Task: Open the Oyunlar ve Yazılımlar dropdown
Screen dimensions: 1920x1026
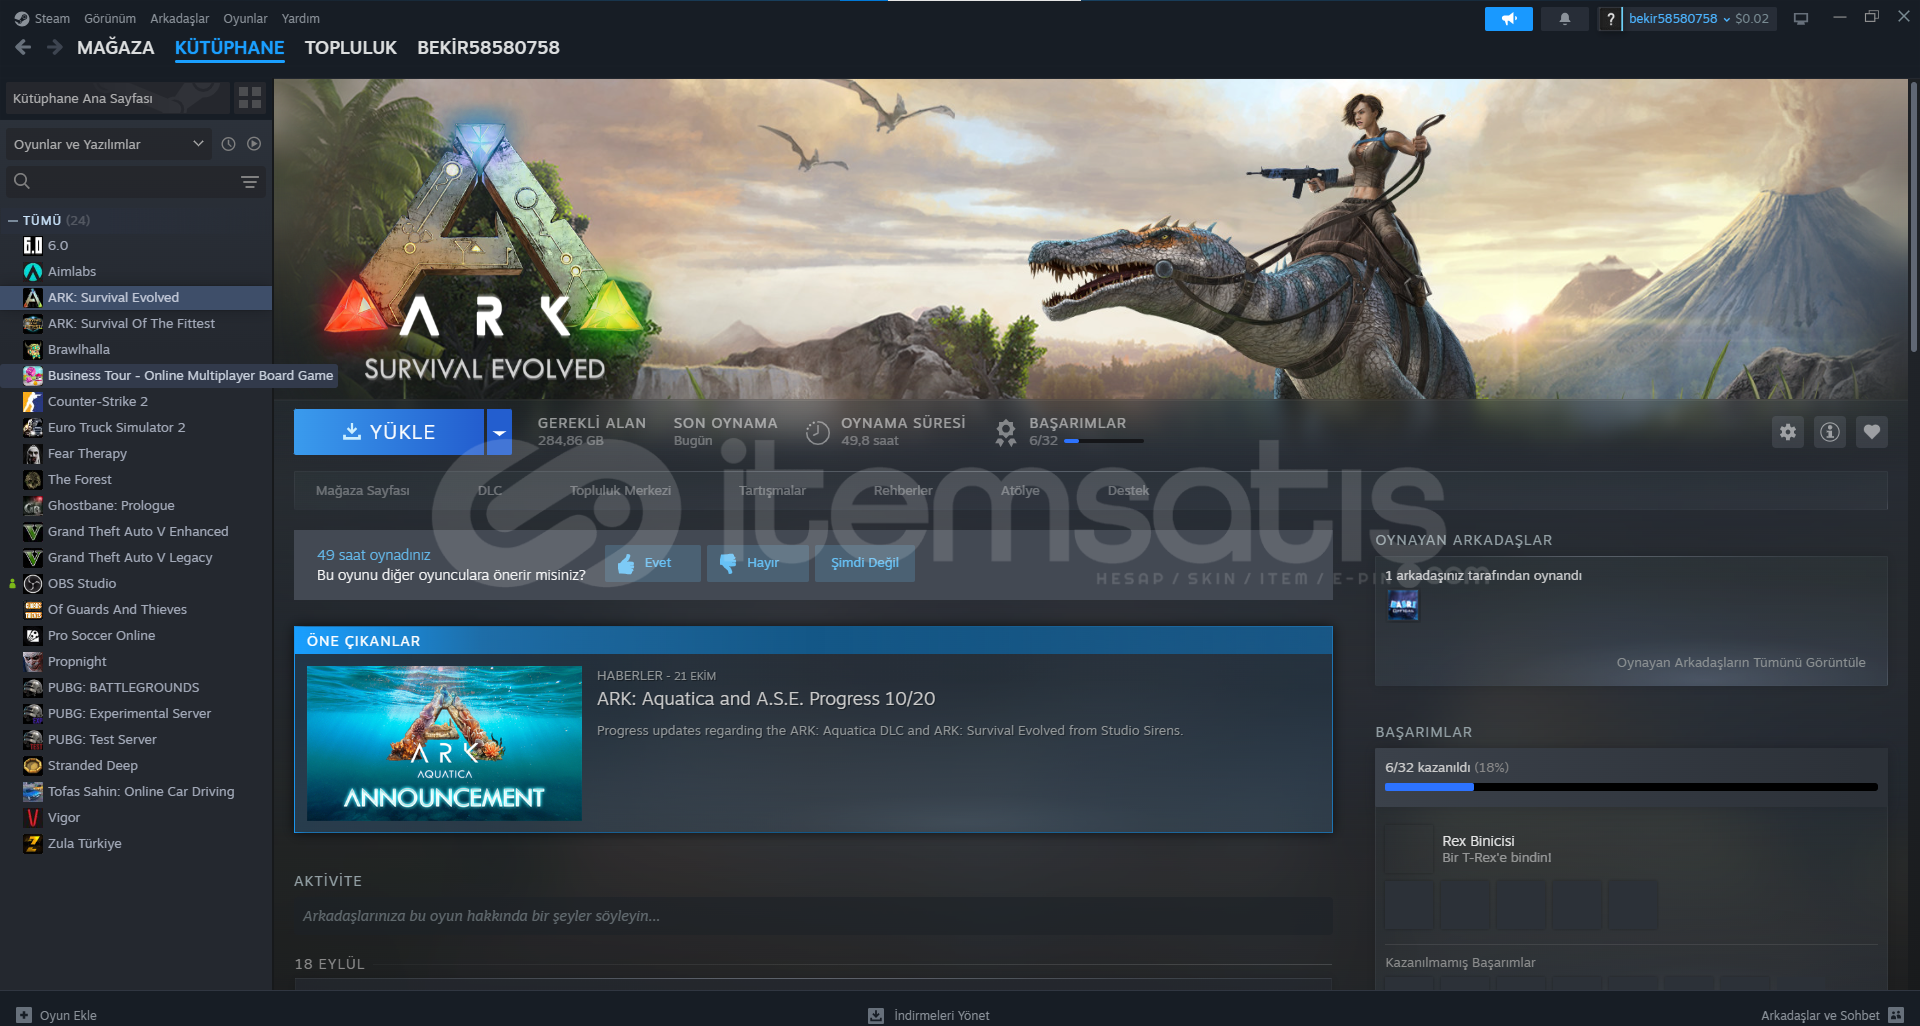Action: click(x=107, y=143)
